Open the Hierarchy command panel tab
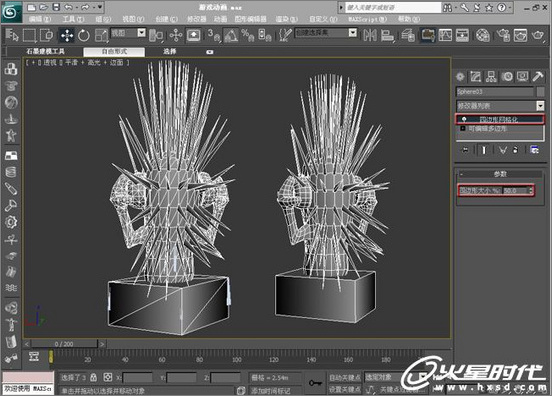This screenshot has height=396, width=552. coord(491,77)
